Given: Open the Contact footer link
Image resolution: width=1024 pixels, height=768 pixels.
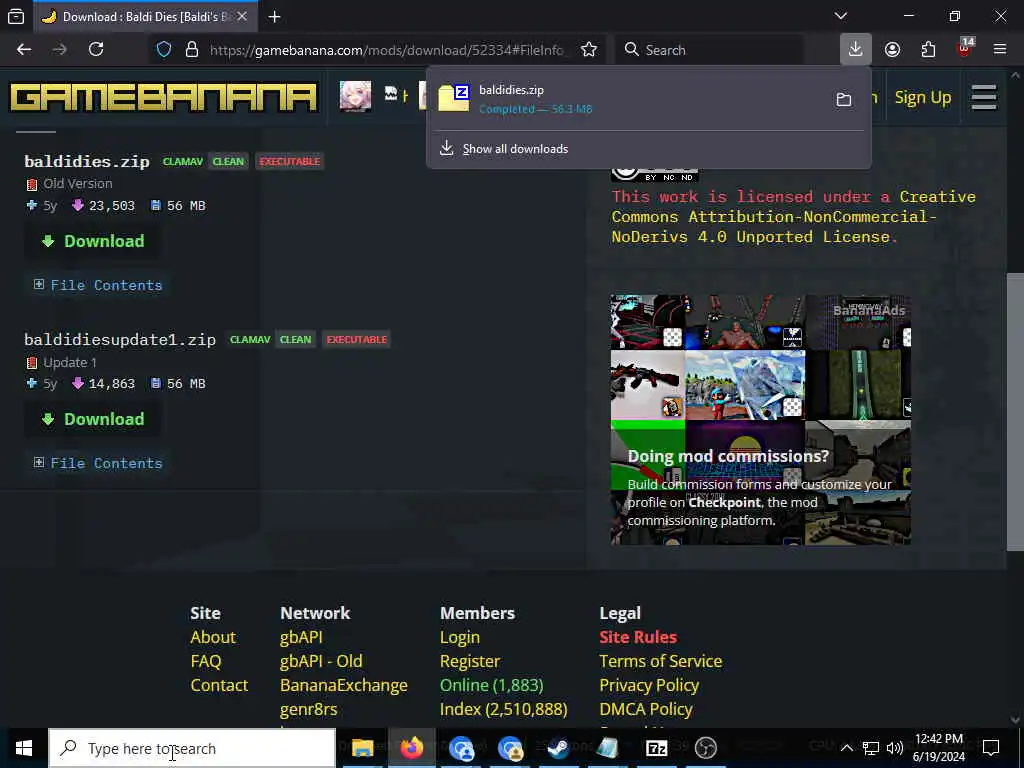Looking at the screenshot, I should tap(219, 685).
